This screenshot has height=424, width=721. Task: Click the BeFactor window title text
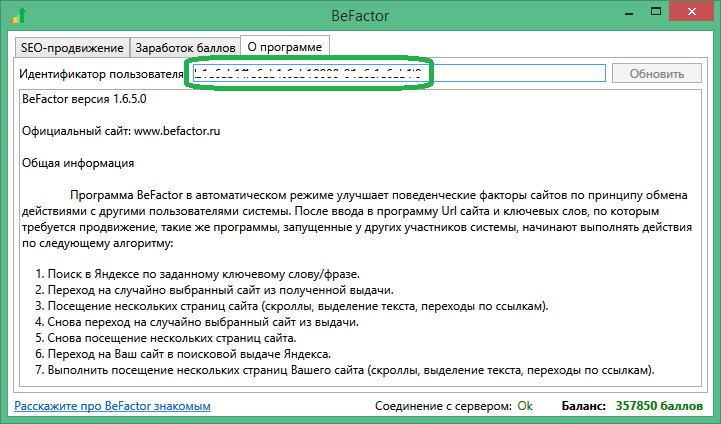360,16
